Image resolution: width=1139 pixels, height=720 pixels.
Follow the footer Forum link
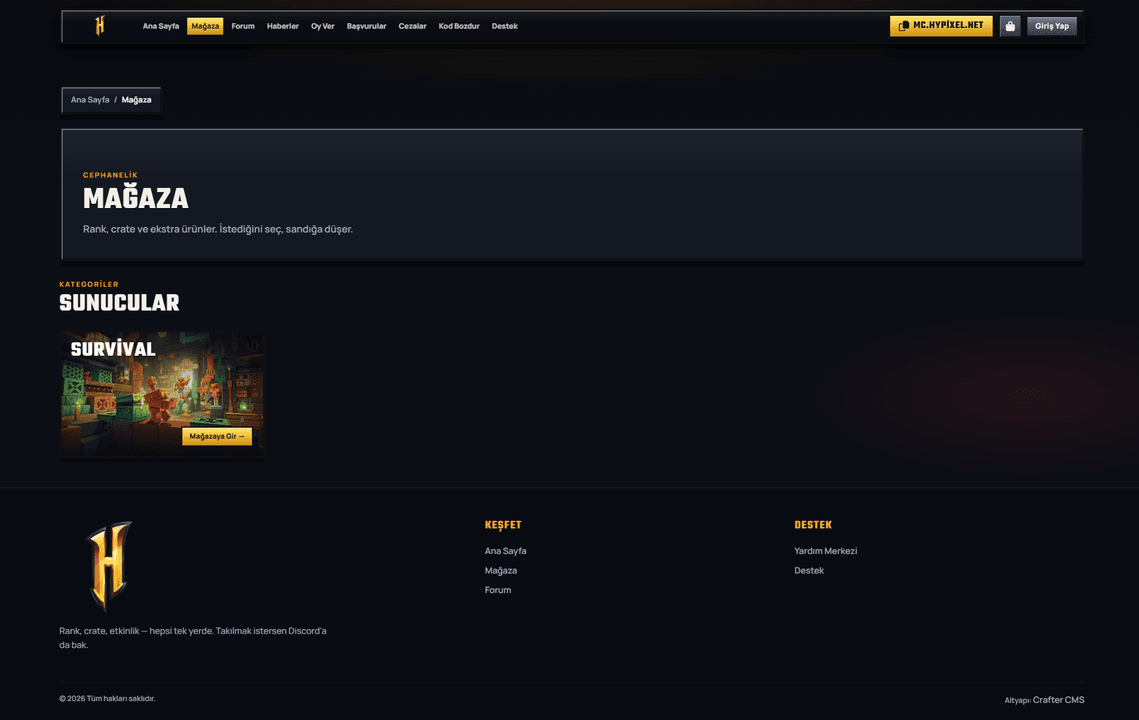[498, 590]
